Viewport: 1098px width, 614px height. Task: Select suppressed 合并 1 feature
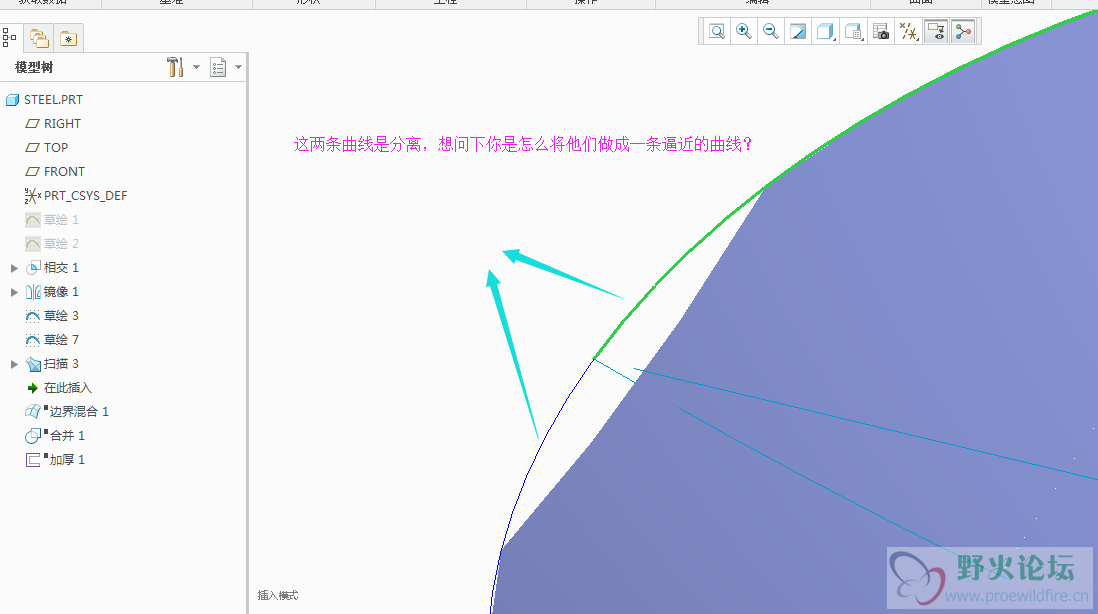click(x=67, y=435)
